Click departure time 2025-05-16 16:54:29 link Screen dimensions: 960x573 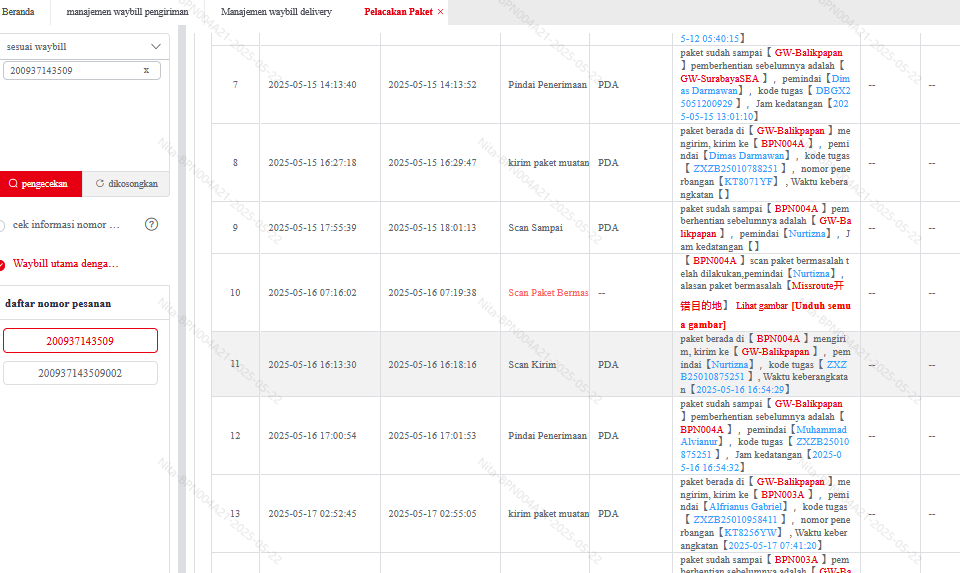(x=740, y=389)
